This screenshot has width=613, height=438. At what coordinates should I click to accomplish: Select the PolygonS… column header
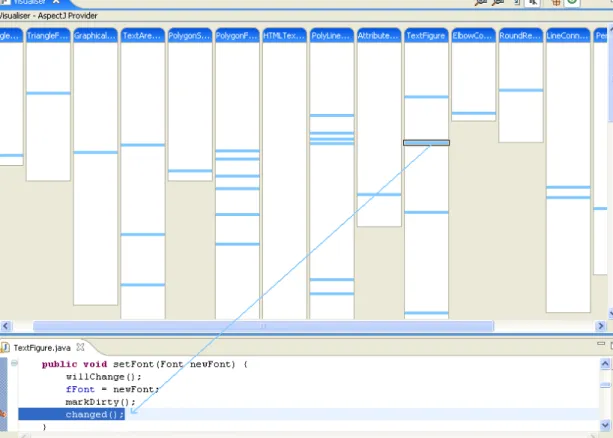[x=190, y=36]
